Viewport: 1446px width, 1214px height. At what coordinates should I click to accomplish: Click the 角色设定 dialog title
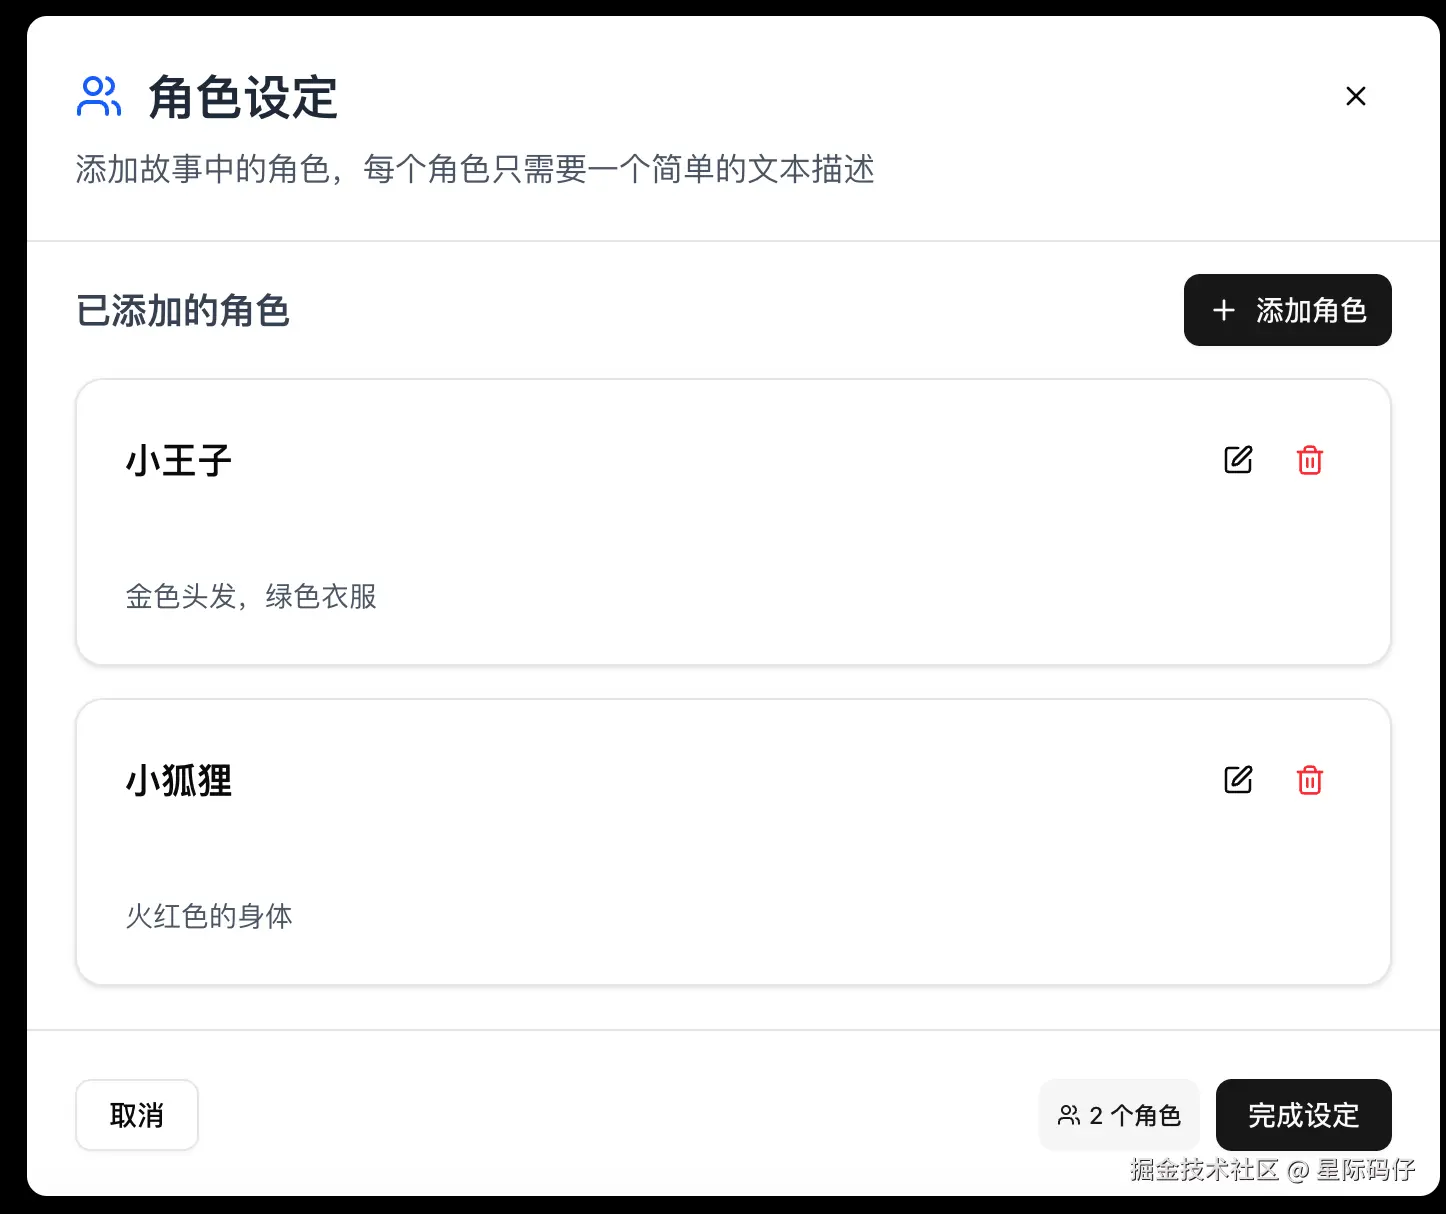[x=243, y=98]
